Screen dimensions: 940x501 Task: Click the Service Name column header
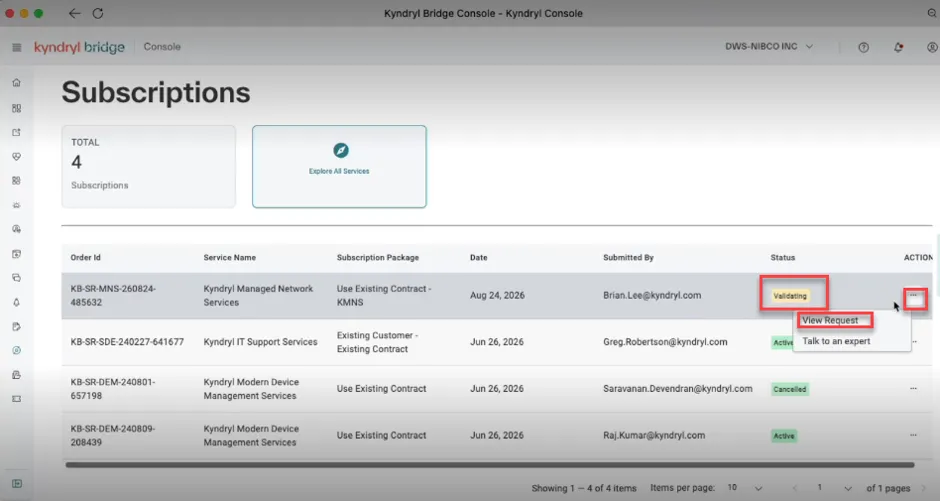[230, 258]
